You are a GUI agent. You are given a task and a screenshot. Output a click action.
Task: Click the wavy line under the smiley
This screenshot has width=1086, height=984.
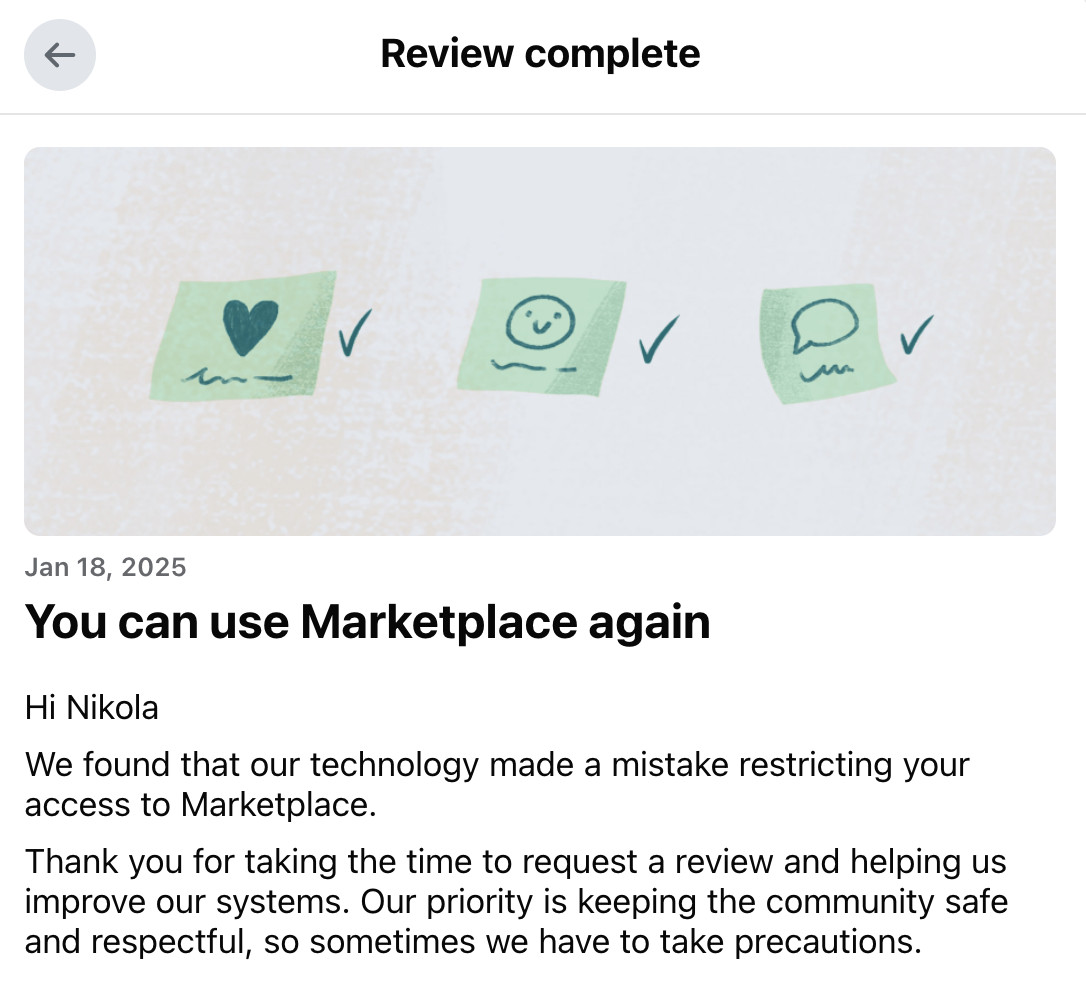533,365
